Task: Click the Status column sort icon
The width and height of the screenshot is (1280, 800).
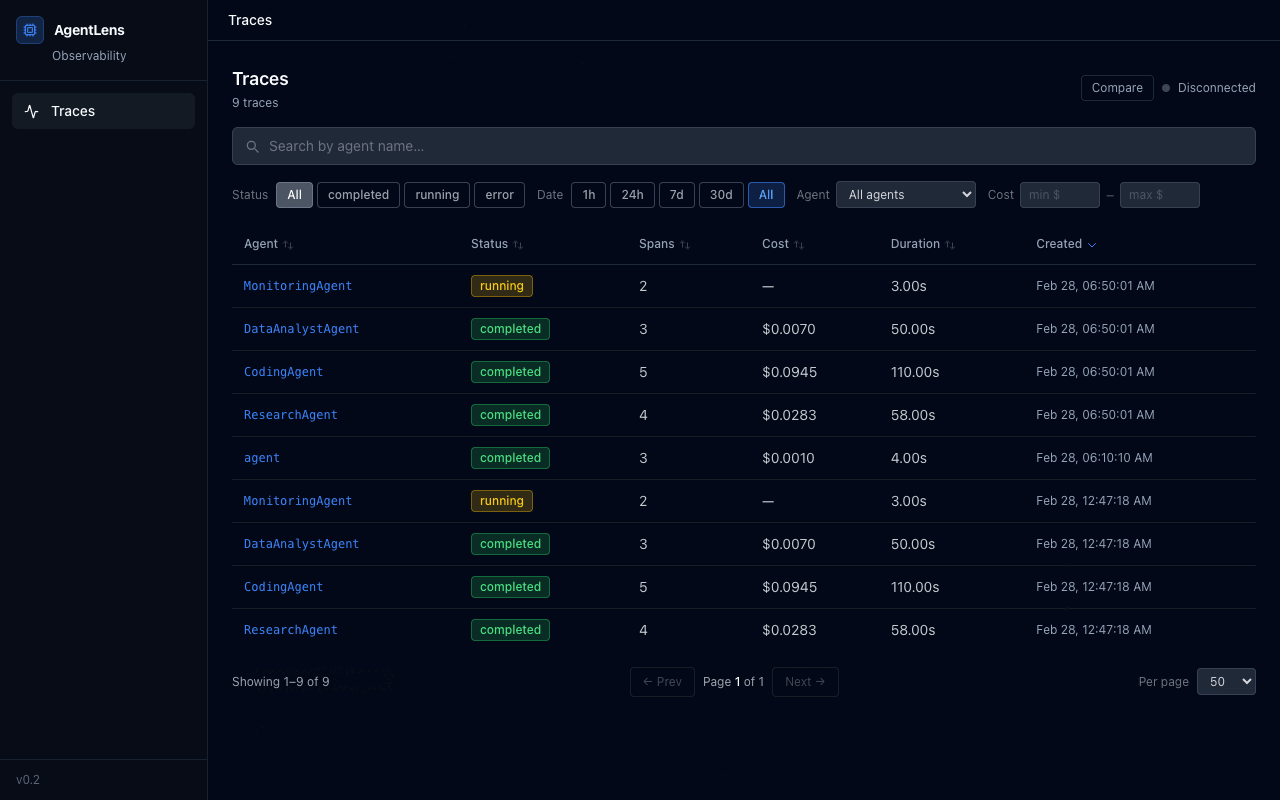Action: pyautogui.click(x=518, y=244)
